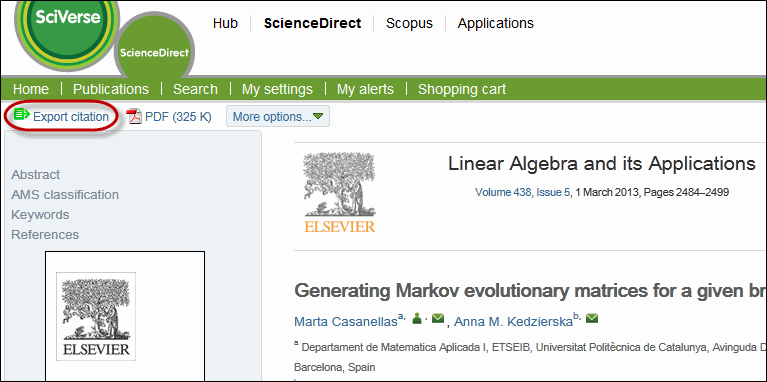767x382 pixels.
Task: Click author name Anna M. Kedzierska
Action: 513,321
